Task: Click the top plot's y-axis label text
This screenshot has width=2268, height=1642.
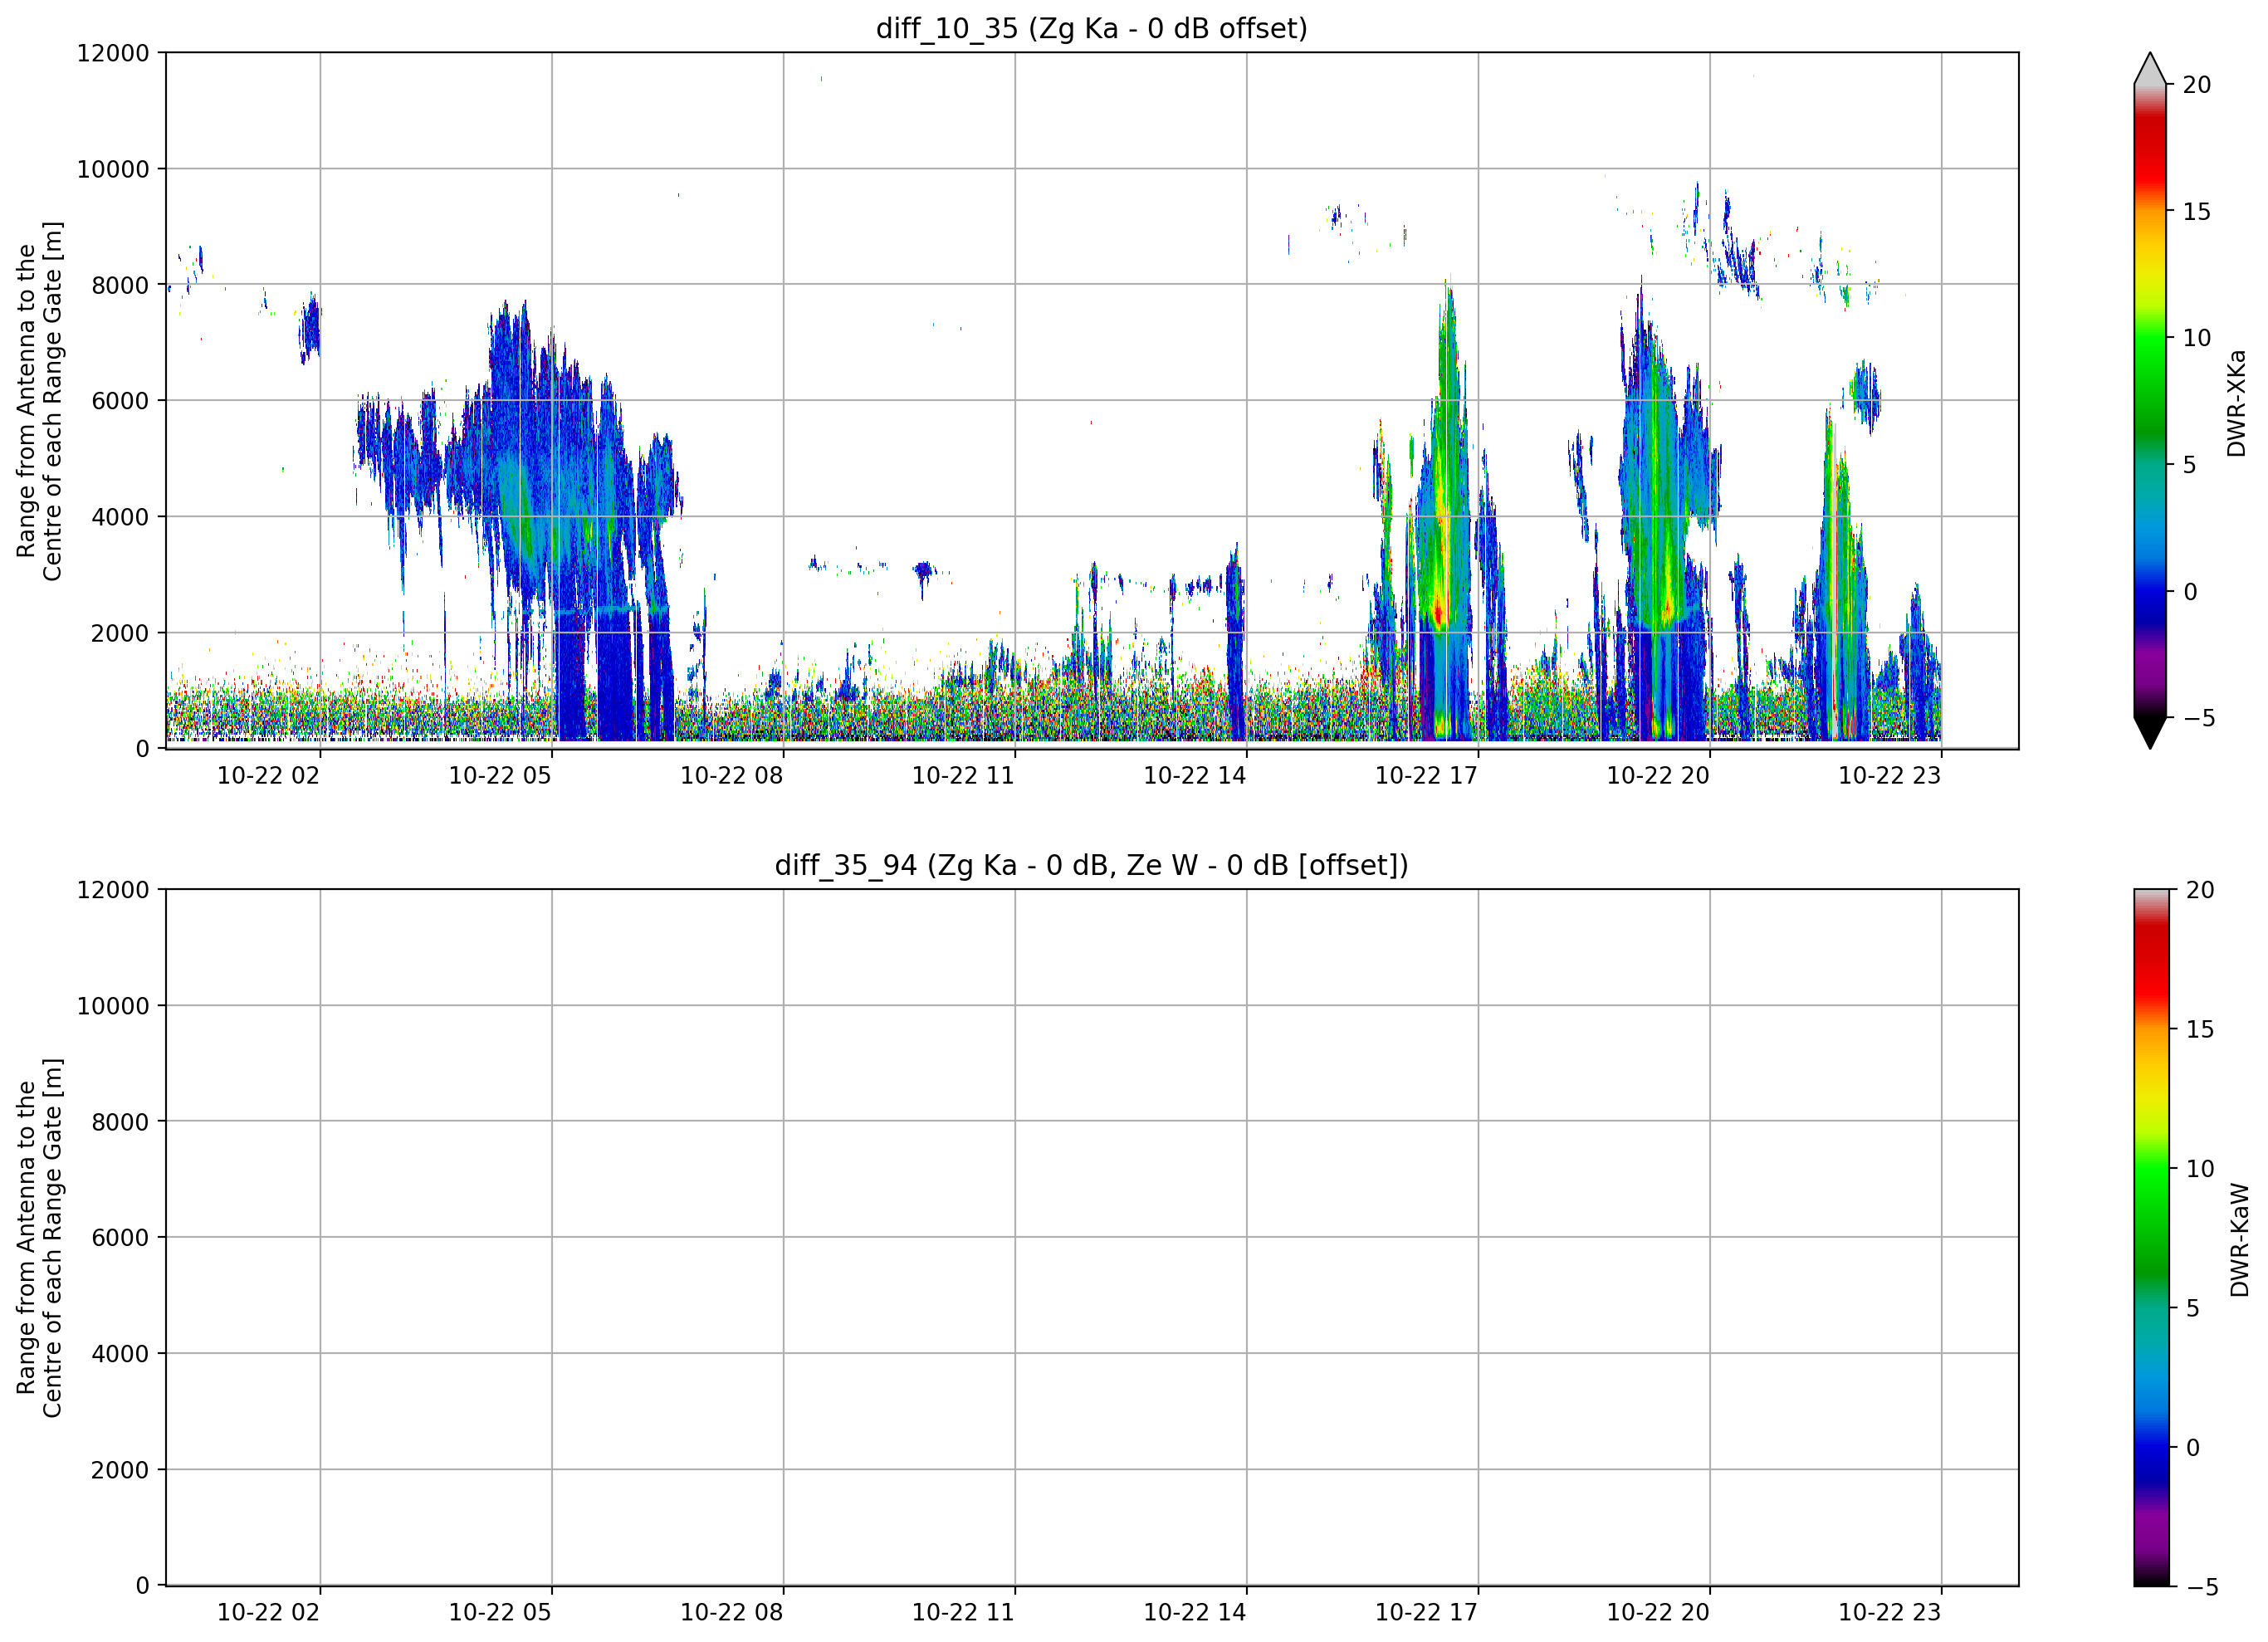Action: point(39,401)
